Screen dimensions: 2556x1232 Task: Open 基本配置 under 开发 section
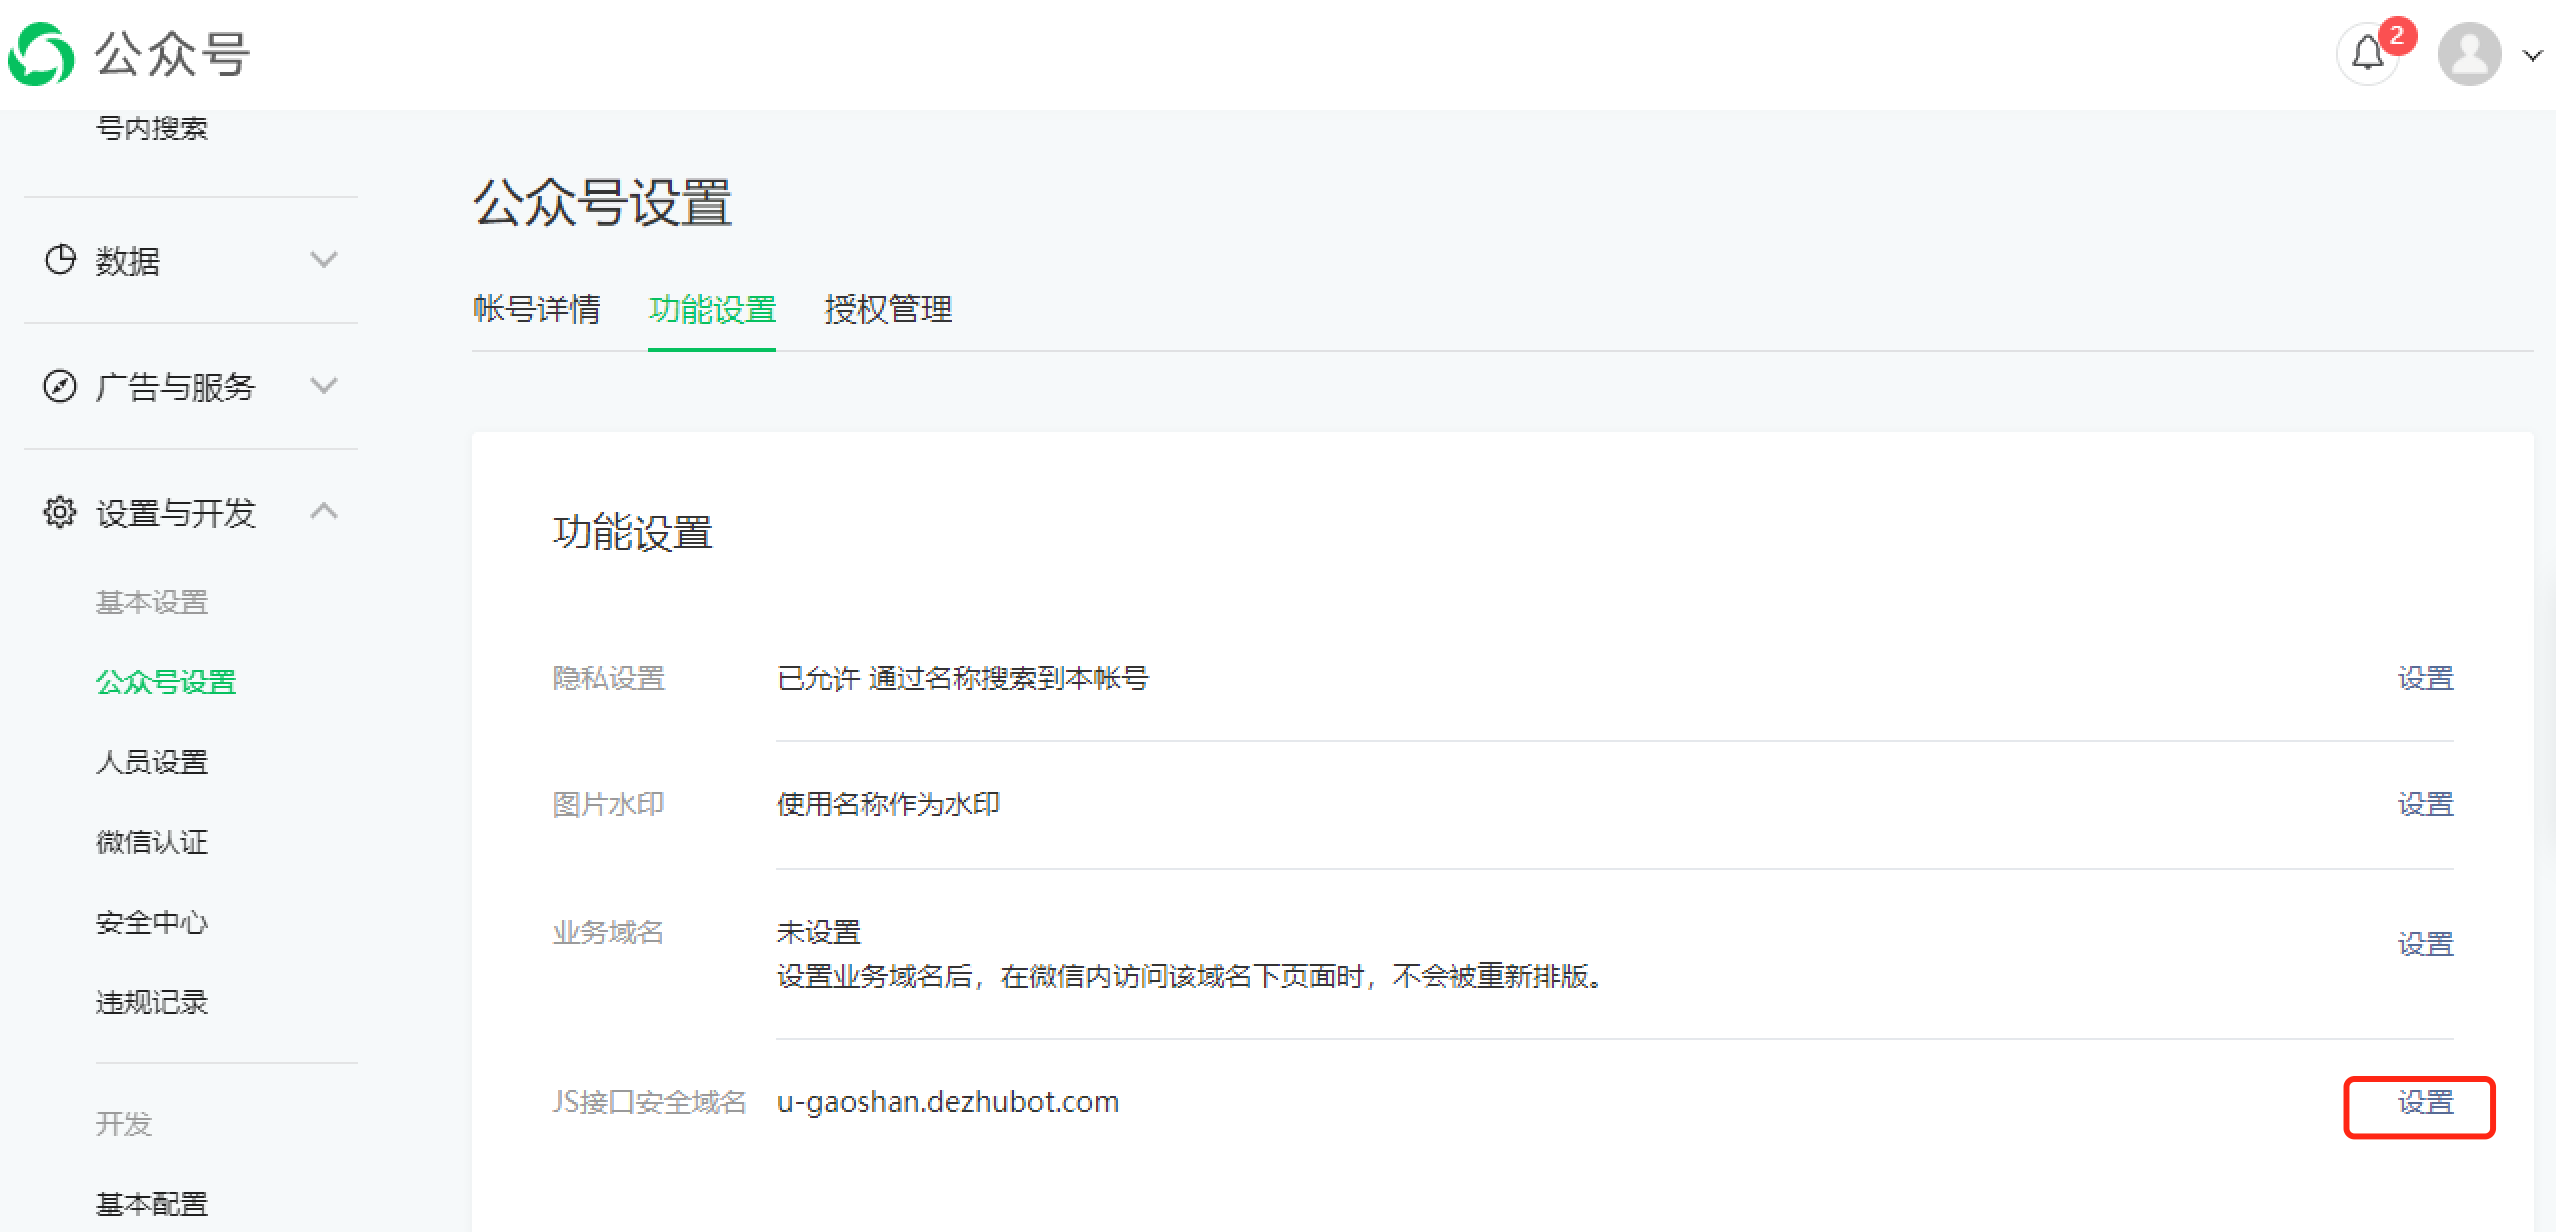click(152, 1203)
